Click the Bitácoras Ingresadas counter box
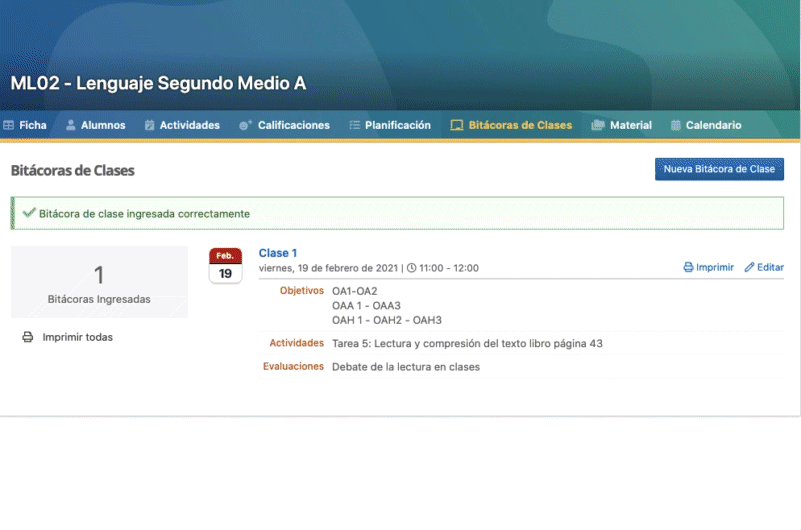This screenshot has height=530, width=801. click(x=99, y=282)
